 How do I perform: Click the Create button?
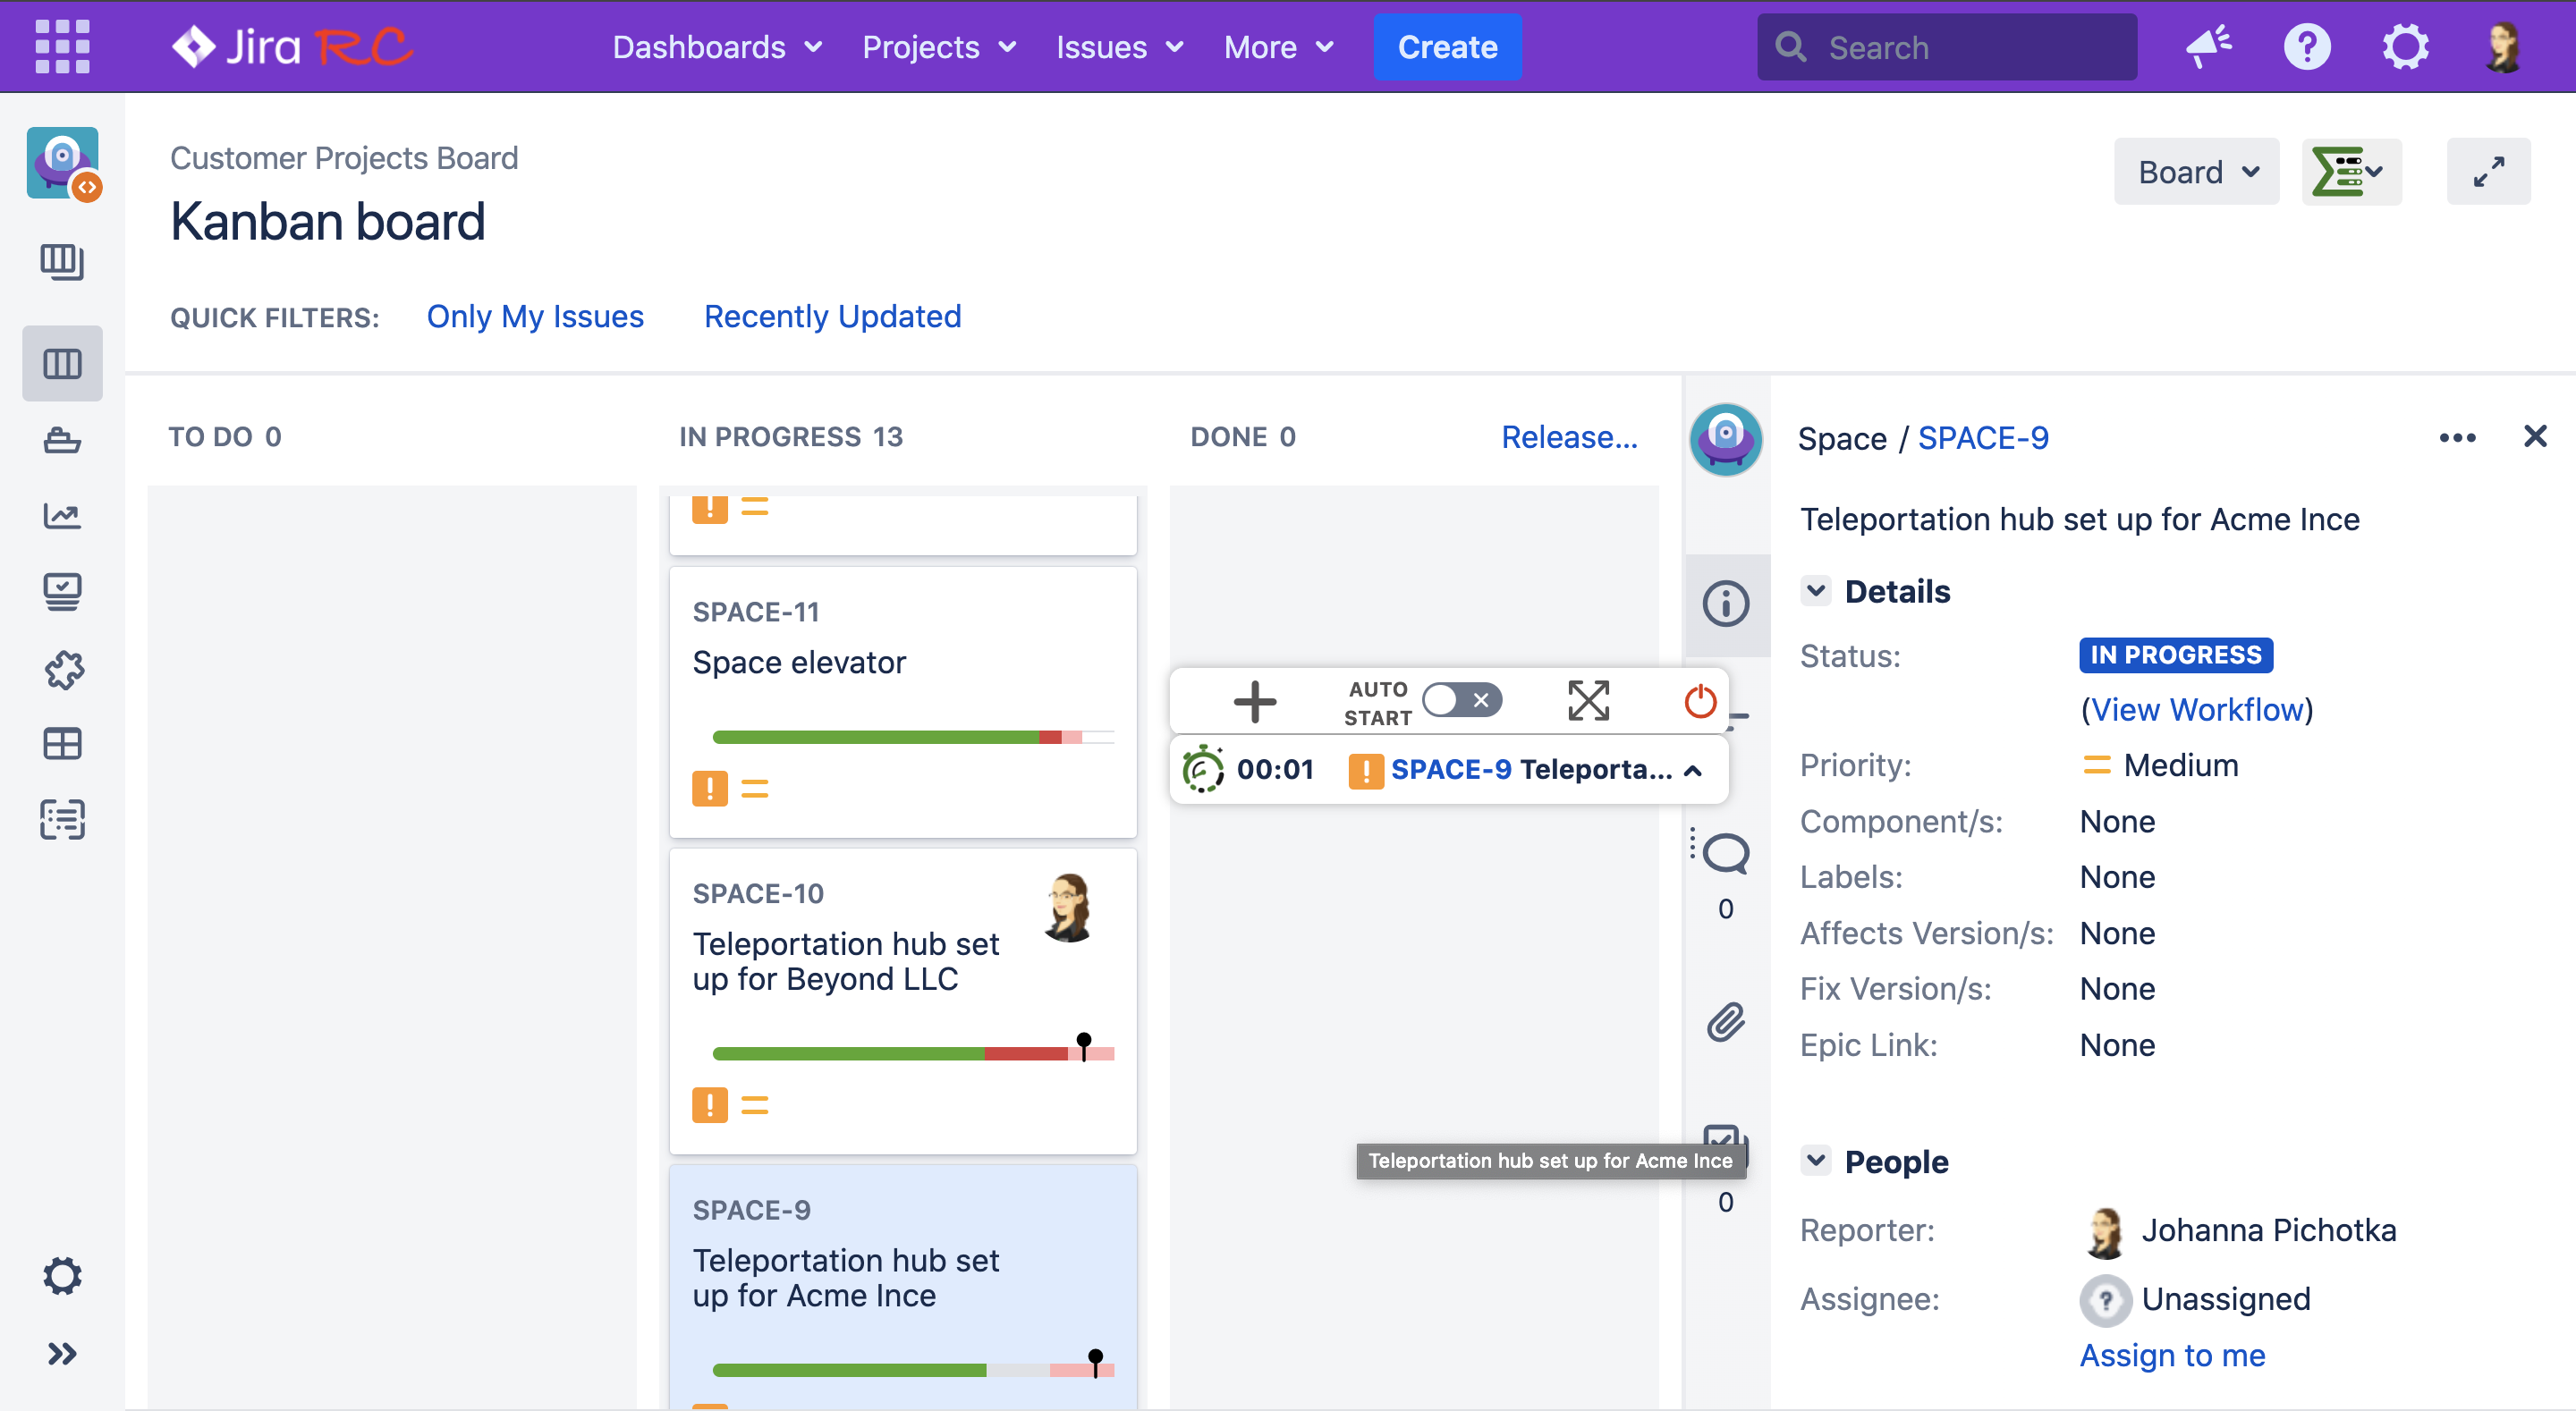(1446, 47)
